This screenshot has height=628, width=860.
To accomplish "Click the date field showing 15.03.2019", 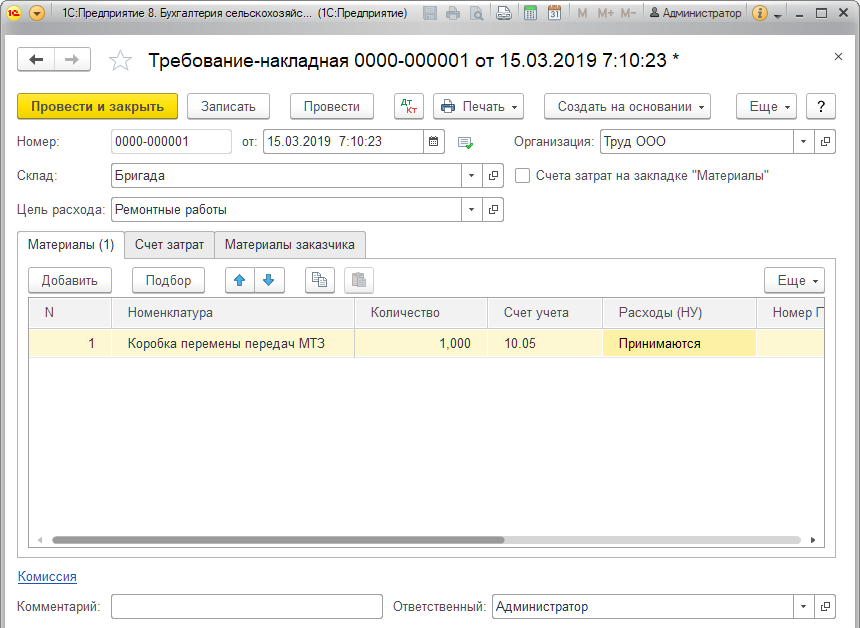I will click(343, 142).
